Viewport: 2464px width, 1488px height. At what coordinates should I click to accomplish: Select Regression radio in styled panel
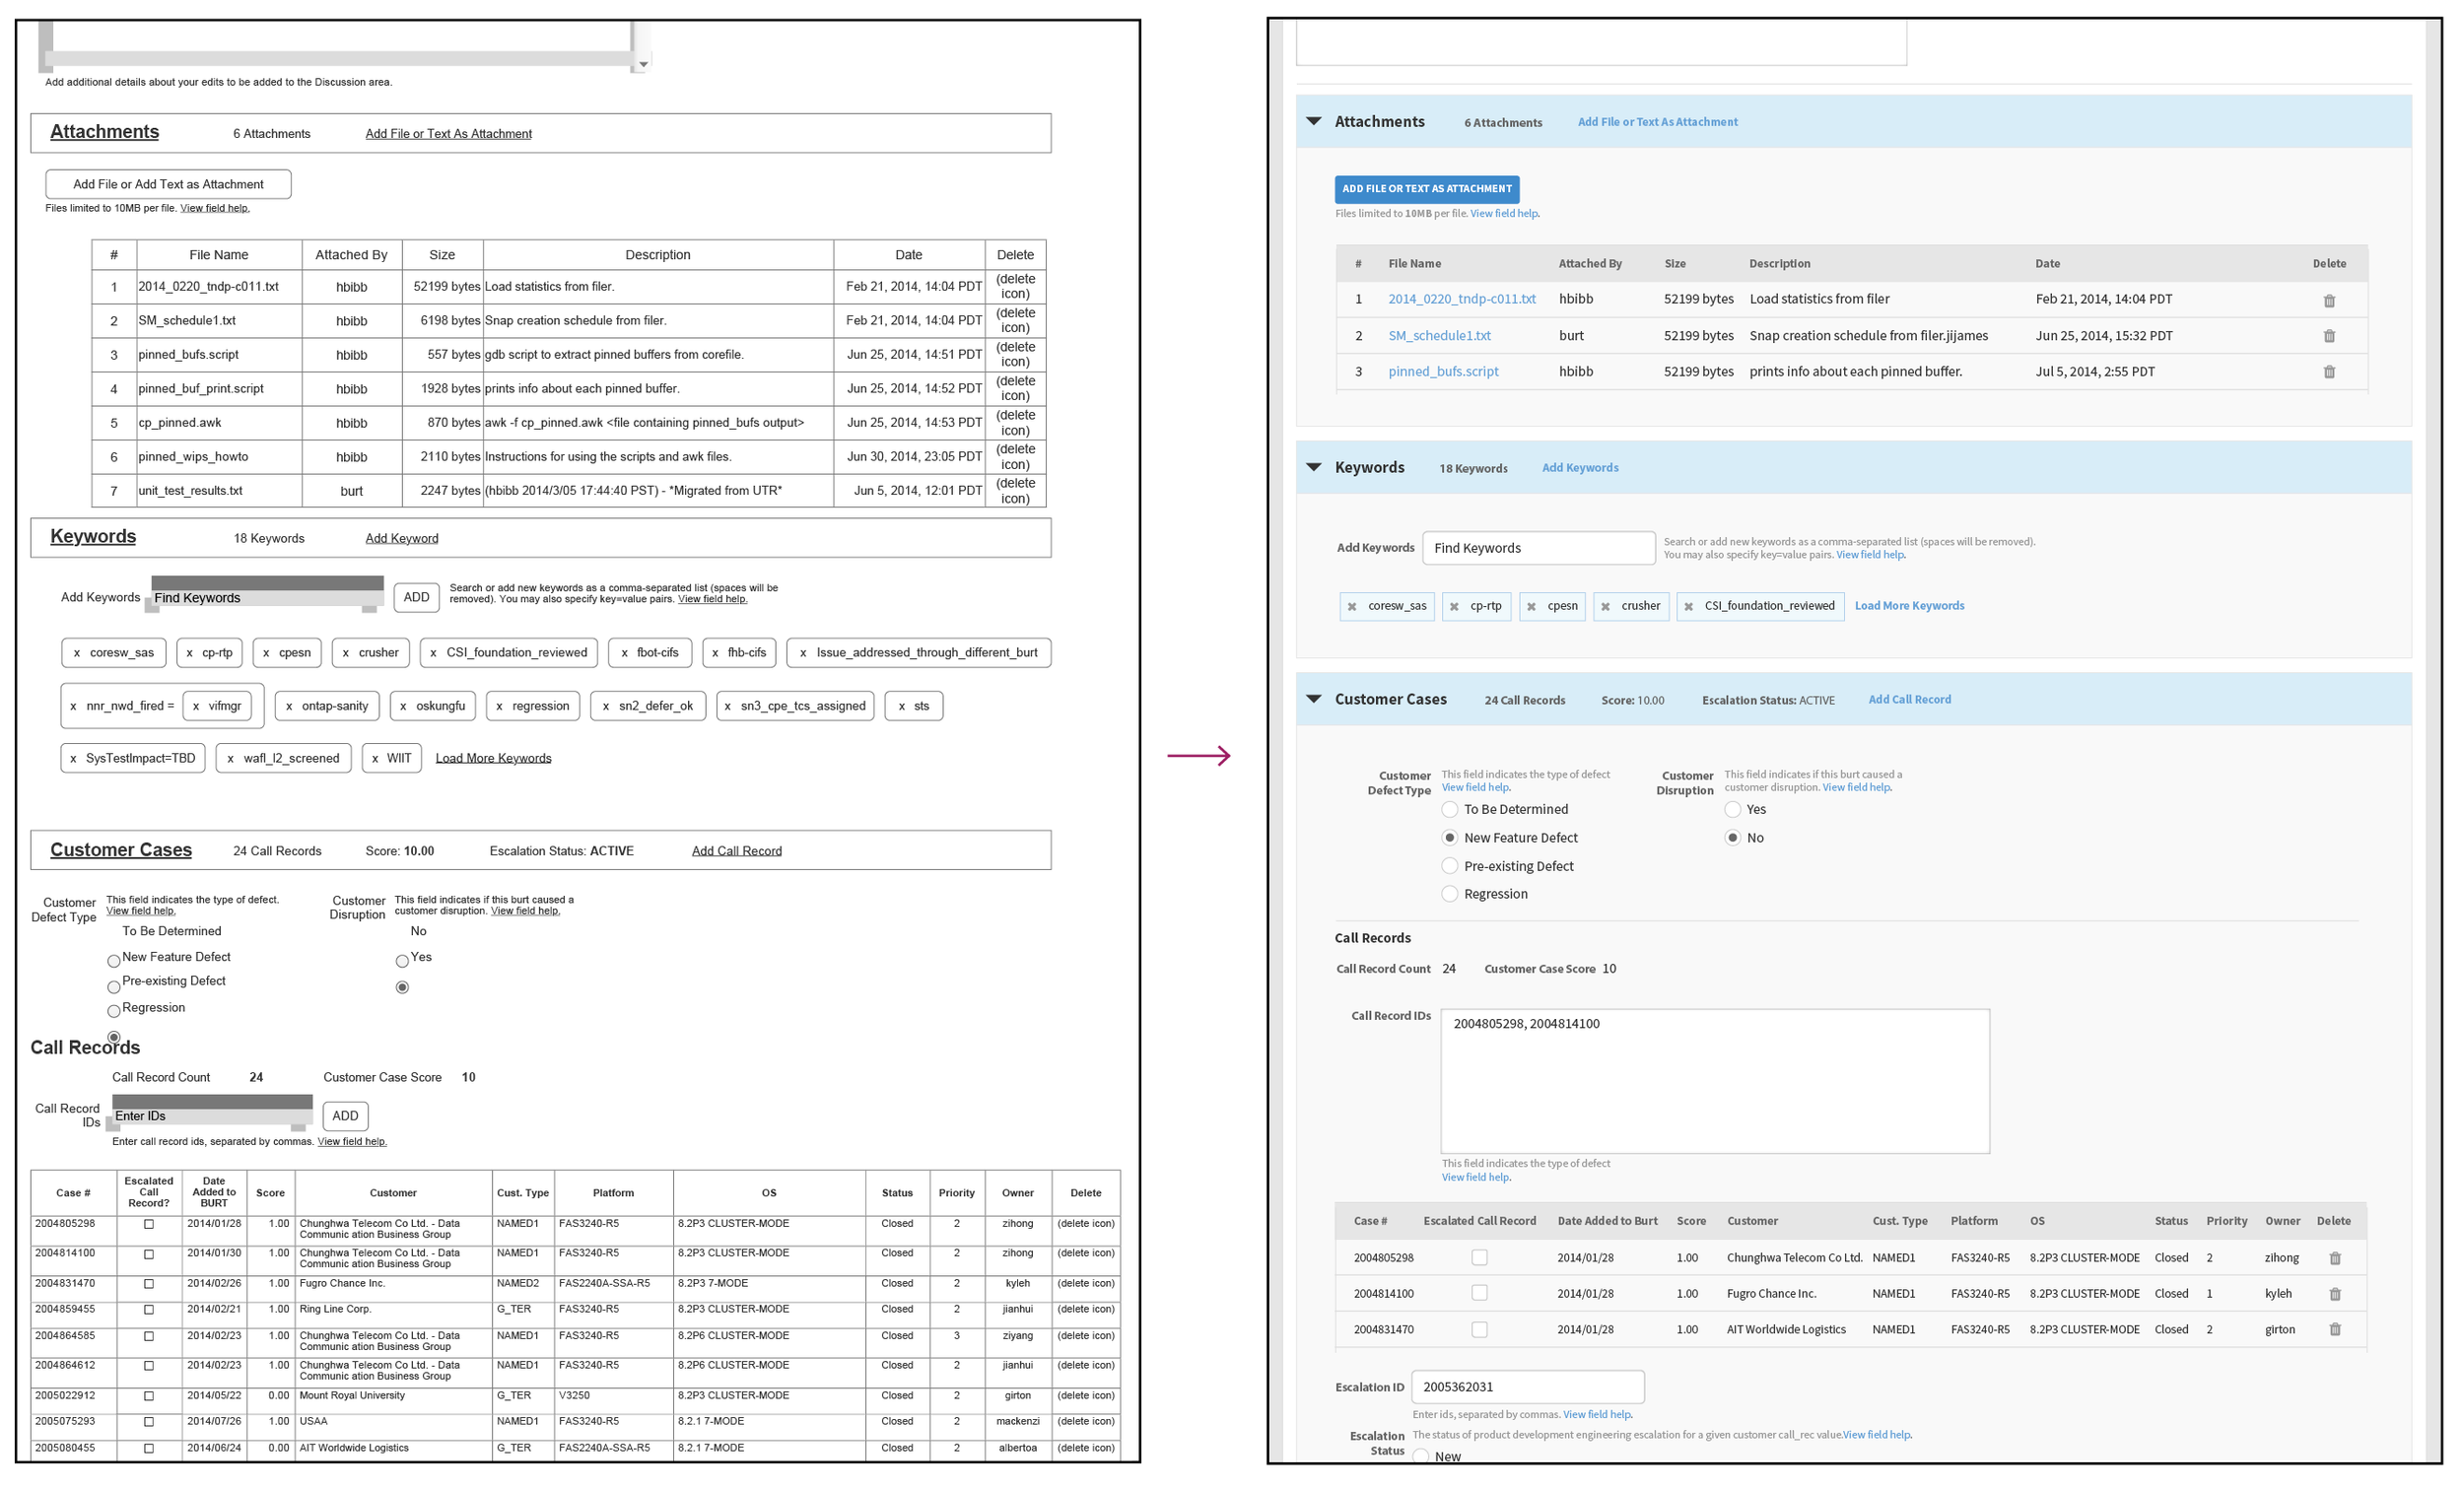click(1449, 894)
